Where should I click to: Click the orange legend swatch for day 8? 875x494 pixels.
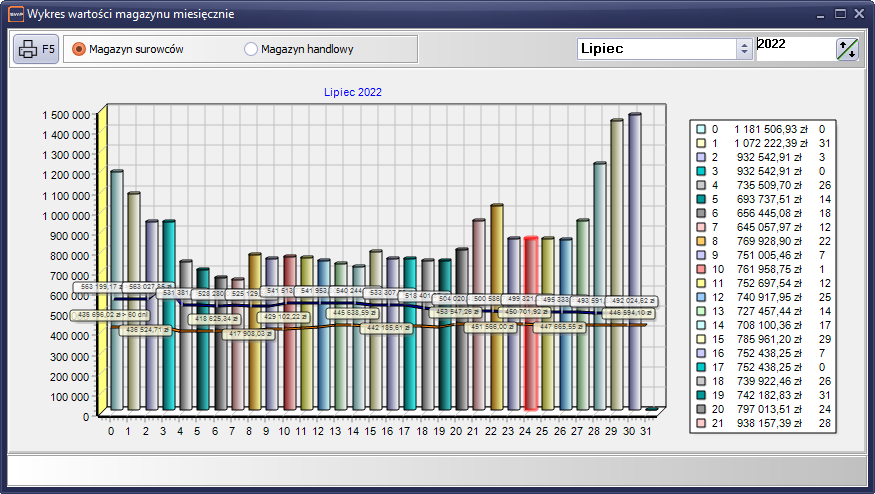tap(701, 241)
